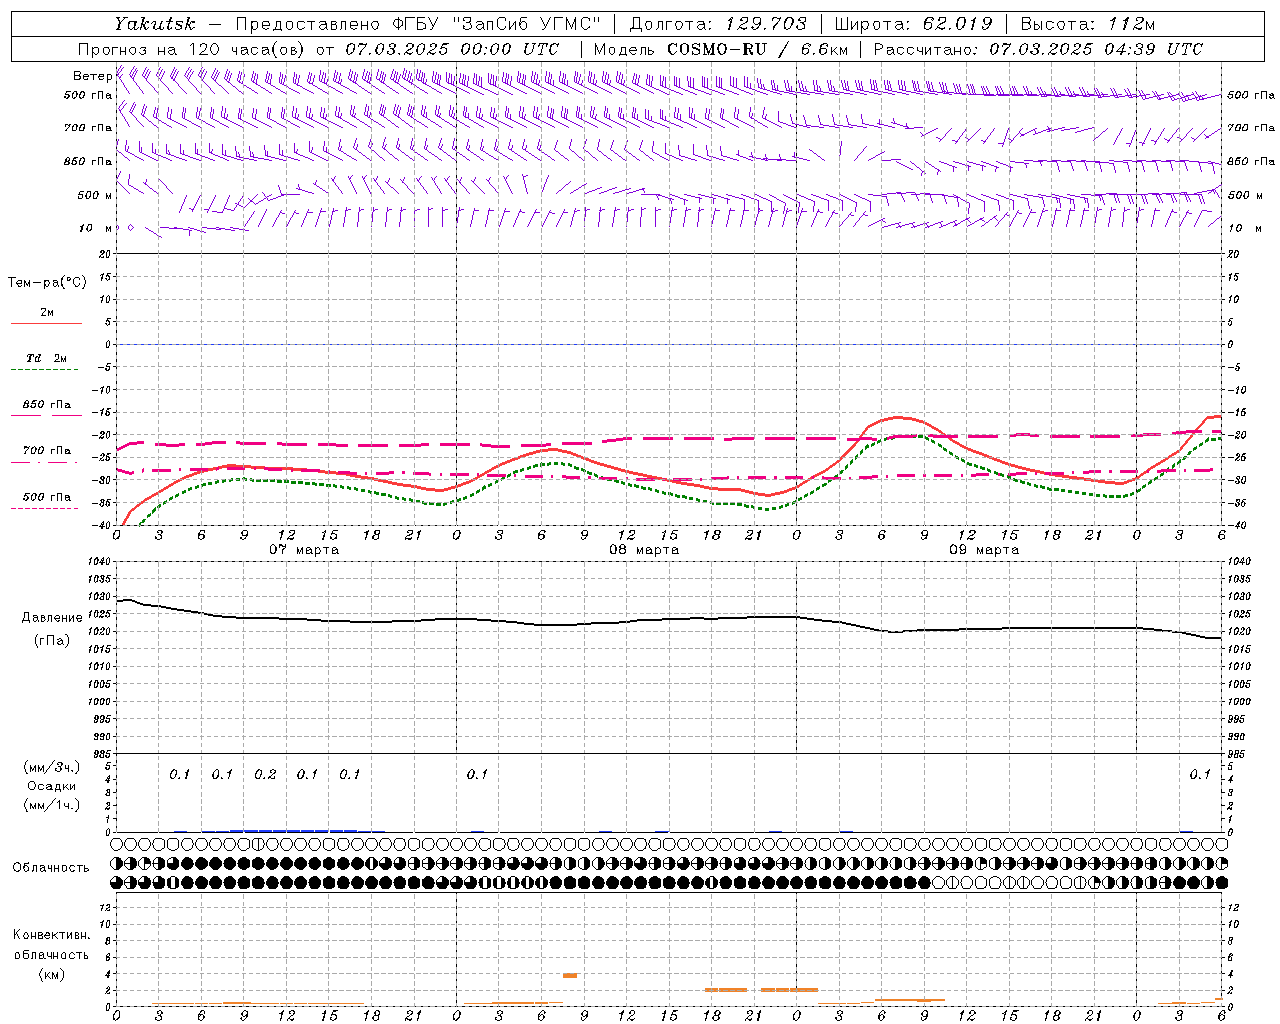Click the 07 марта date label
This screenshot has height=1024, width=1280.
[x=304, y=550]
